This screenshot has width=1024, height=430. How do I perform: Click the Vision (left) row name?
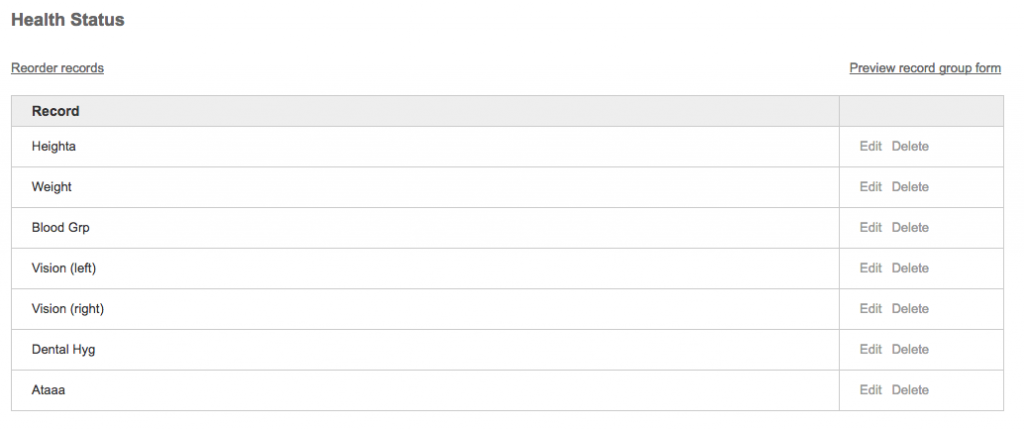pyautogui.click(x=64, y=268)
